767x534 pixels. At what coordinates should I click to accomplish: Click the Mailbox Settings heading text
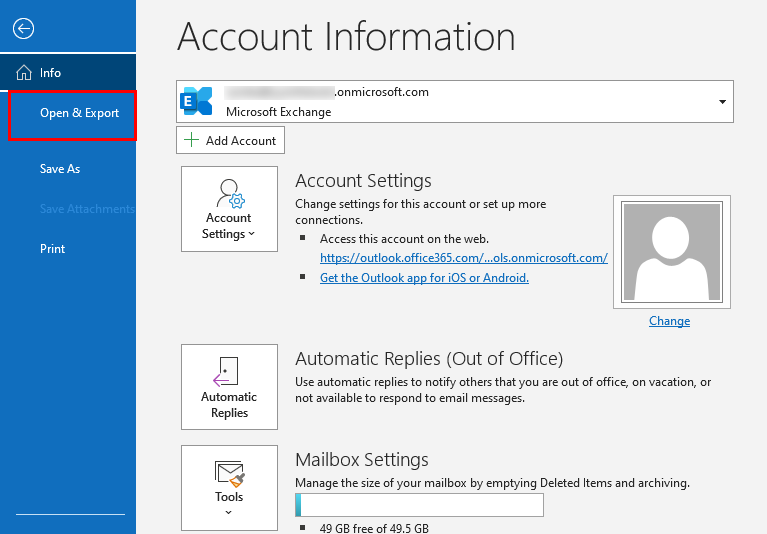click(362, 460)
